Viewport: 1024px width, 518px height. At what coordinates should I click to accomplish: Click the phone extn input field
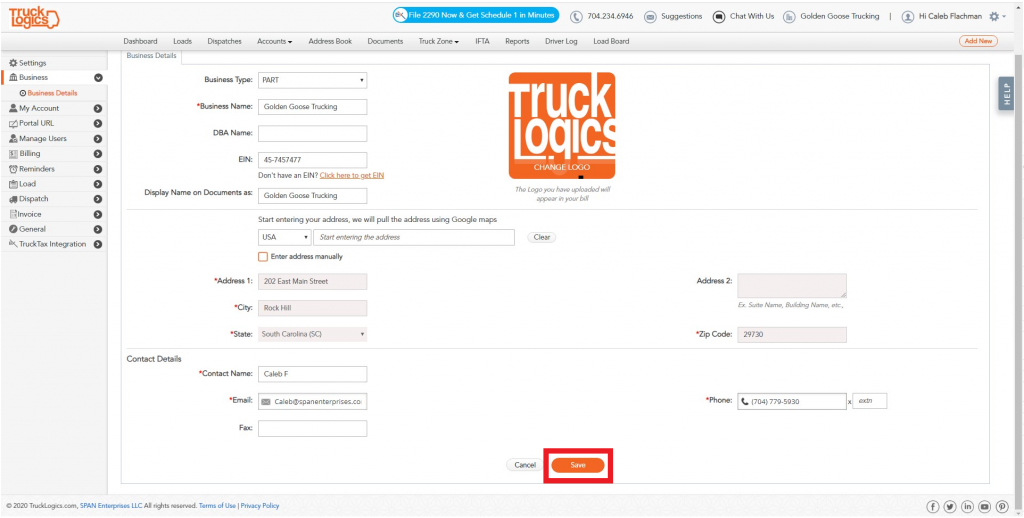[870, 401]
